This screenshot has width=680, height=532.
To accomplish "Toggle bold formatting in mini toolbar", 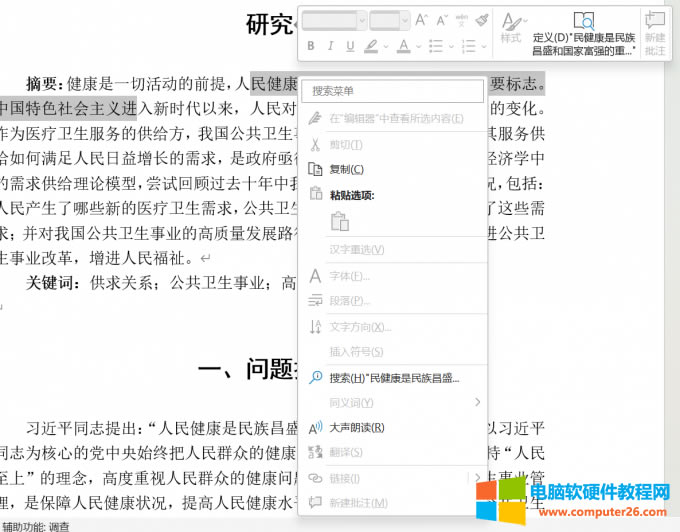I will click(x=311, y=46).
